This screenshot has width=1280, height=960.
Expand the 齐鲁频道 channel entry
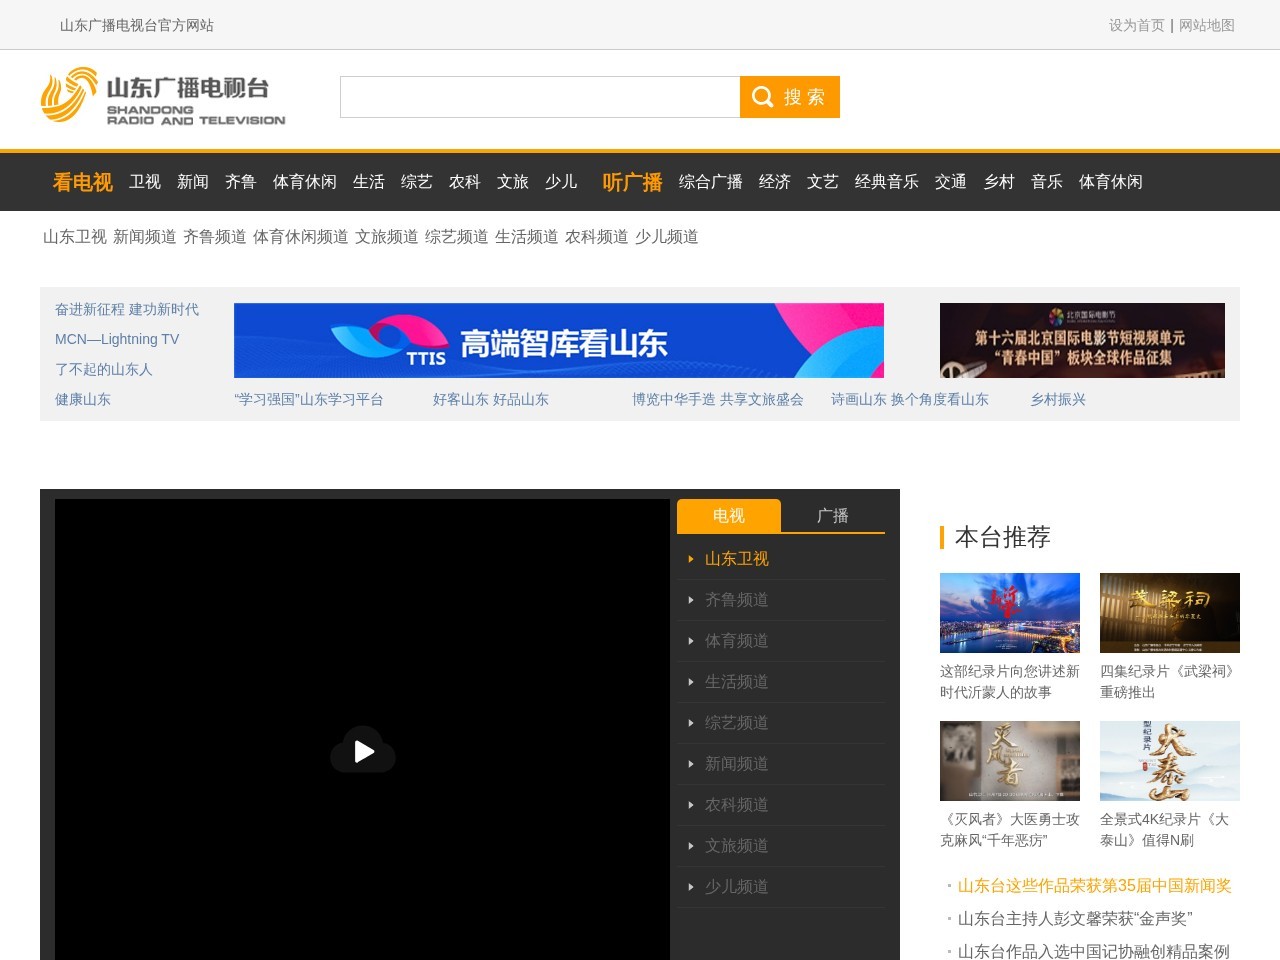pos(737,599)
